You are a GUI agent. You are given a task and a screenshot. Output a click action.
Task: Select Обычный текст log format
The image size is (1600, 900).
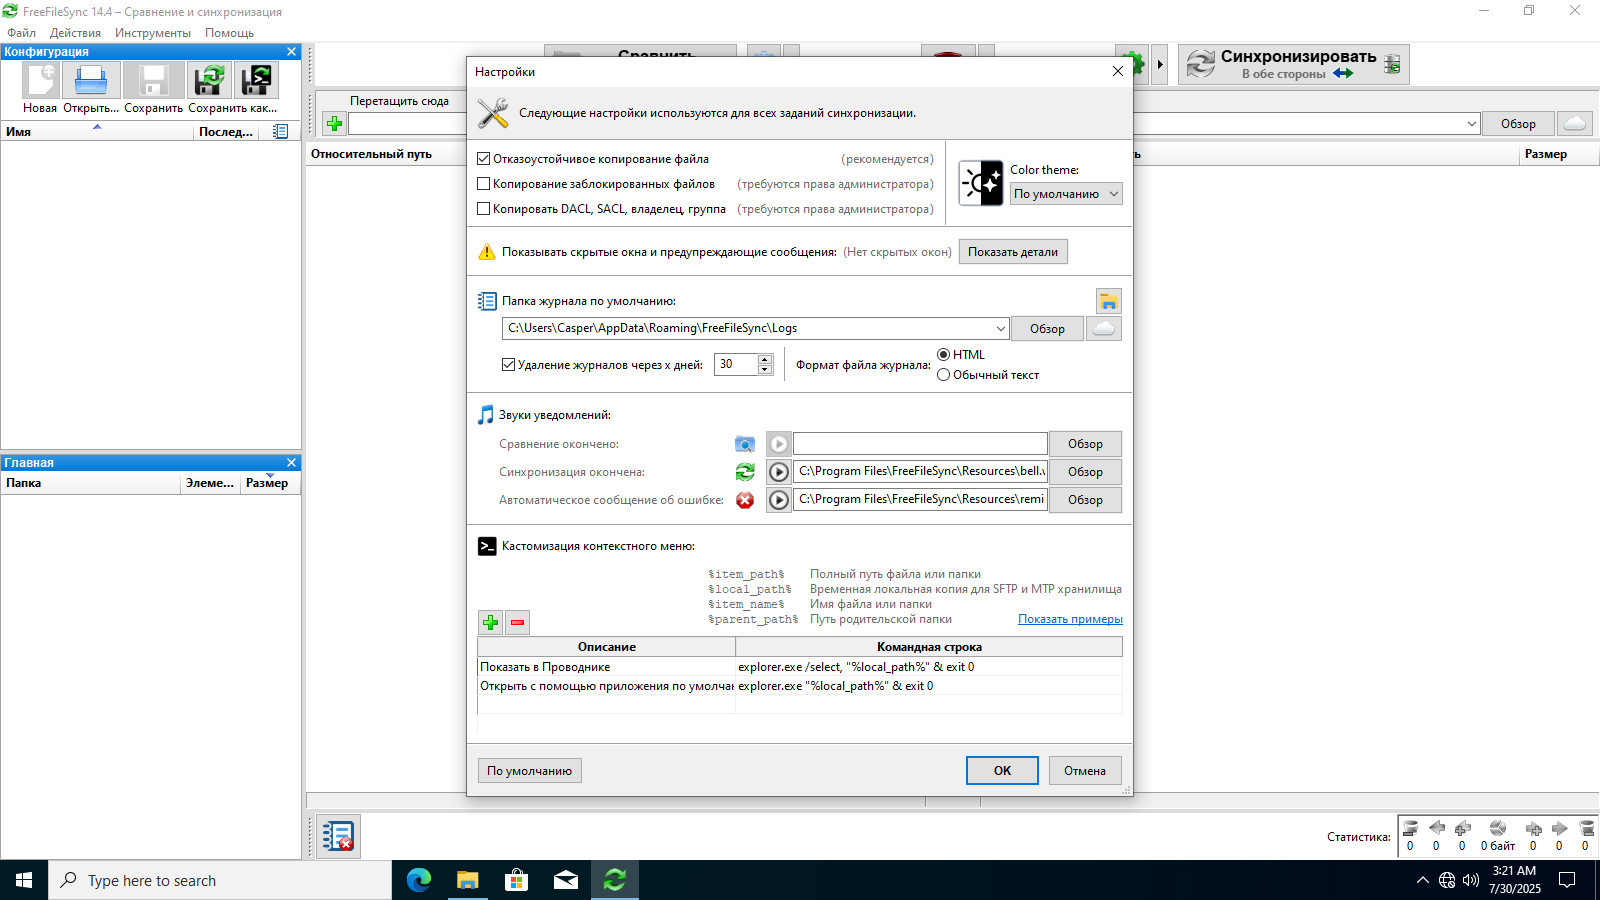(x=943, y=375)
